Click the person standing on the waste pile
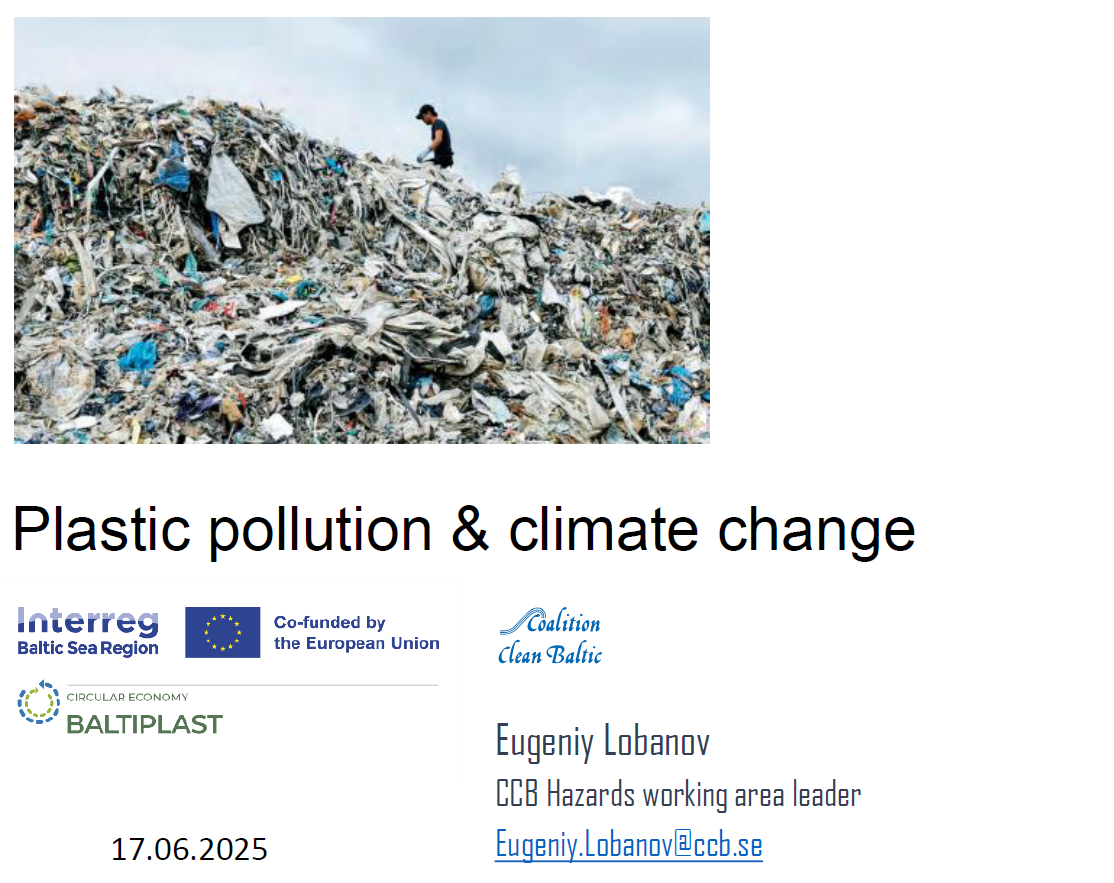This screenshot has height=883, width=1114. click(x=435, y=136)
